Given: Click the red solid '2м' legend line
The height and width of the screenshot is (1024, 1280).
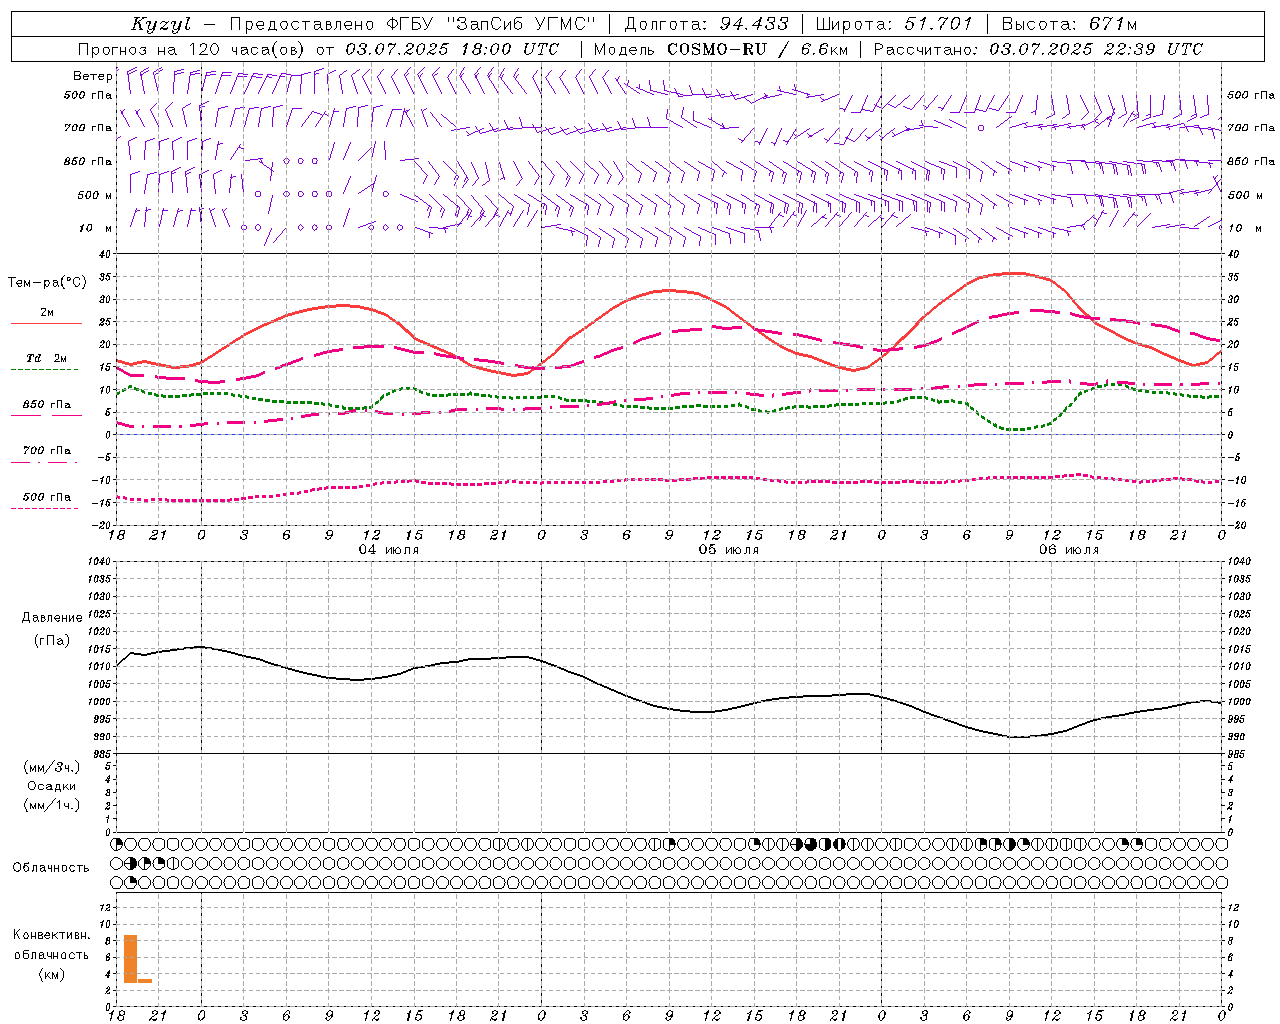Looking at the screenshot, I should pyautogui.click(x=46, y=323).
